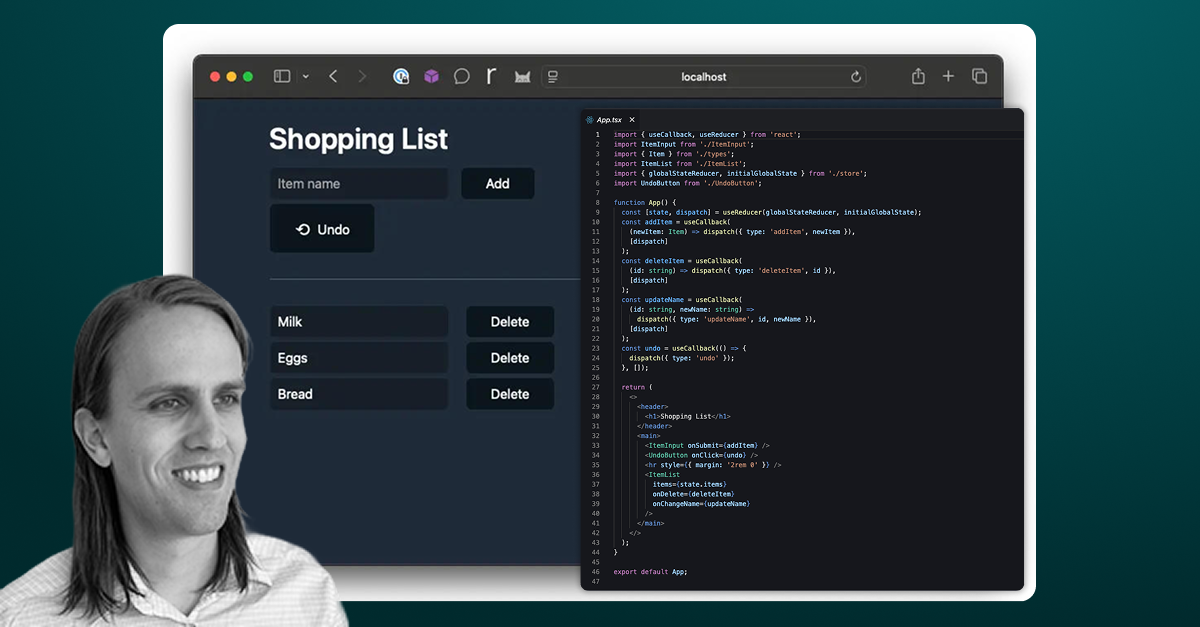
Task: Open a new browser tab
Action: pyautogui.click(x=948, y=77)
